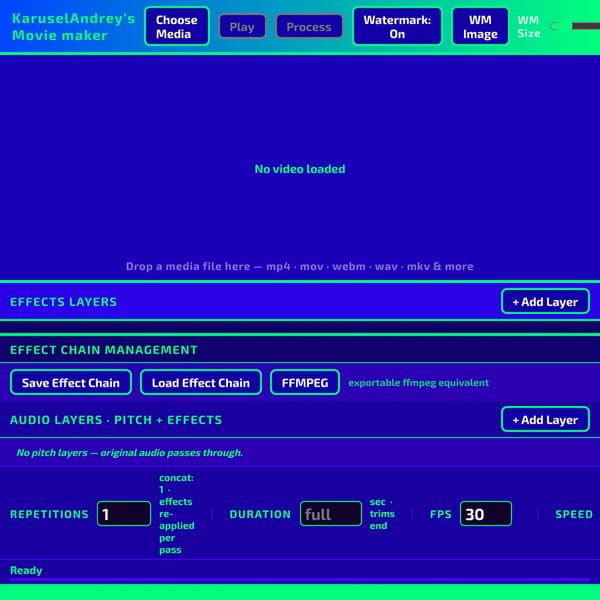Click the 'concat: 1 · effects re-applied' hint

pyautogui.click(x=176, y=514)
